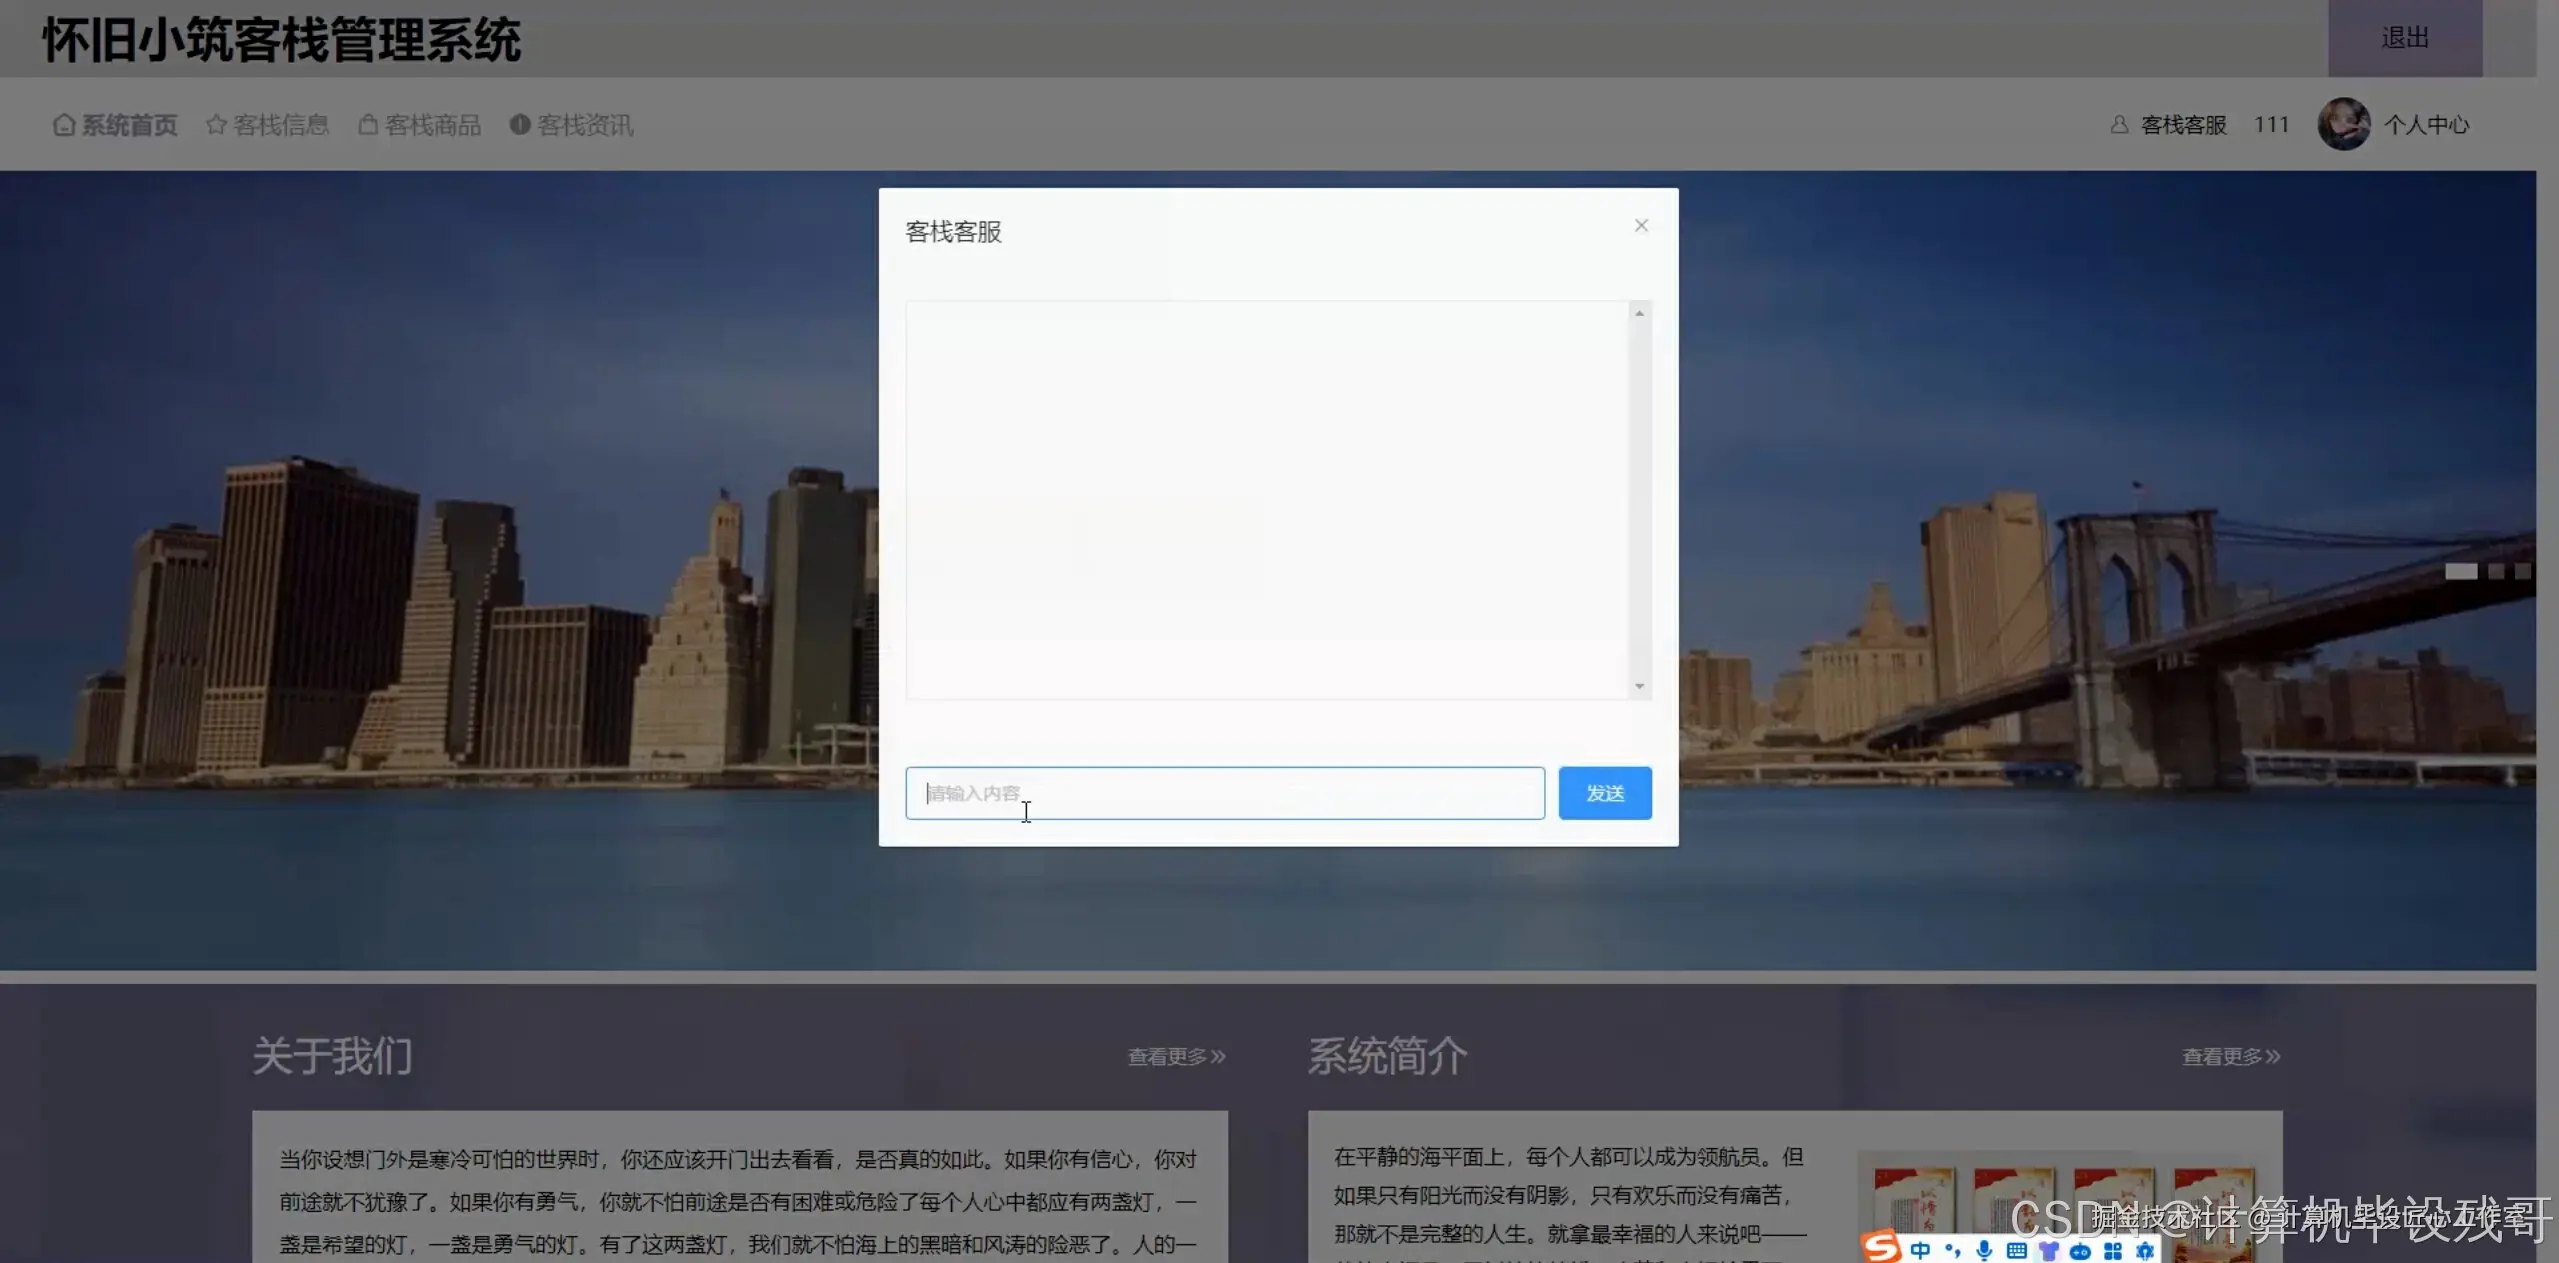Click the bag icon next to 客栈商品
This screenshot has height=1263, width=2559.
tap(368, 124)
